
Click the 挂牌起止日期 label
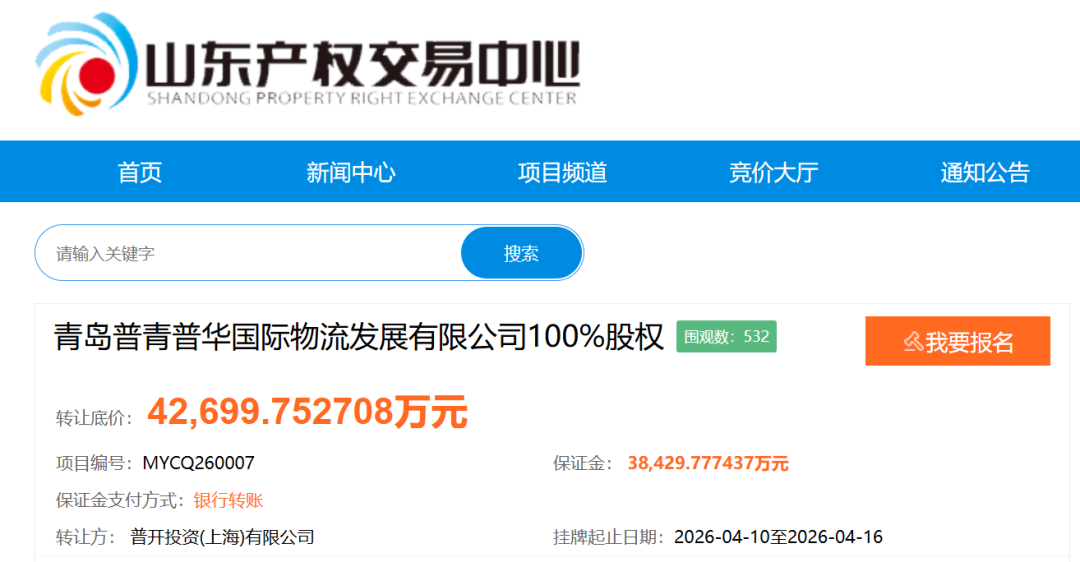[x=609, y=537]
